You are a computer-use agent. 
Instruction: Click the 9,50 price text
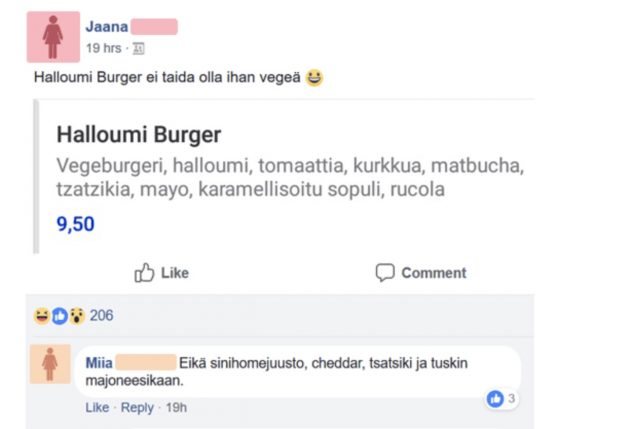pos(75,224)
